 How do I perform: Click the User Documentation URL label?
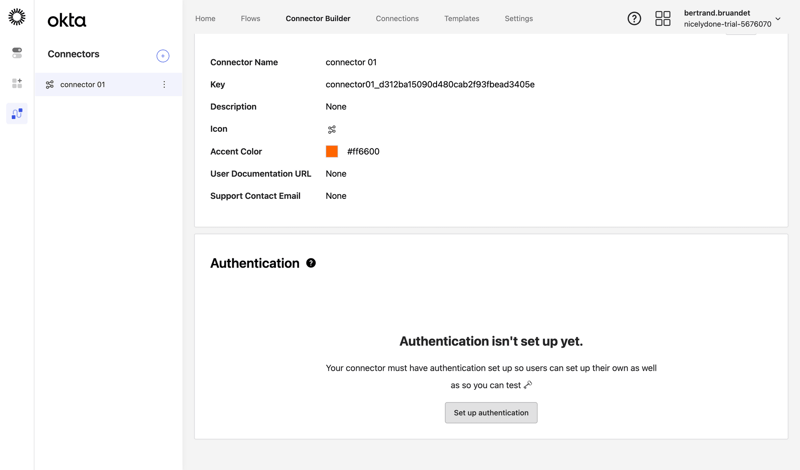(x=261, y=174)
